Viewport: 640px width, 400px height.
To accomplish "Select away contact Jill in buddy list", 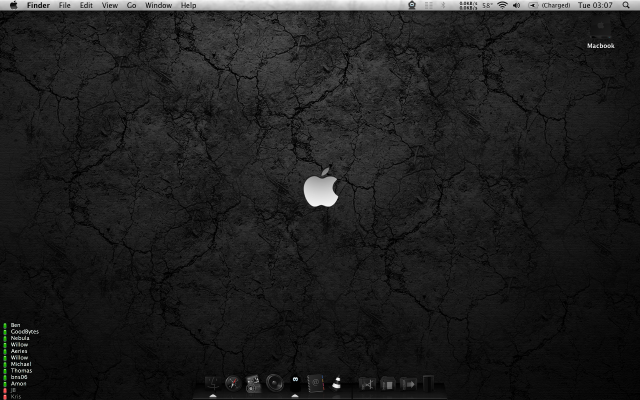I will pos(13,390).
